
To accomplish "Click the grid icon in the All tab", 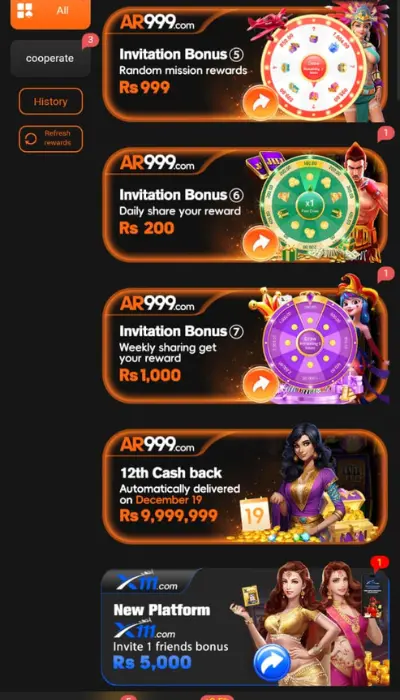I will [25, 10].
